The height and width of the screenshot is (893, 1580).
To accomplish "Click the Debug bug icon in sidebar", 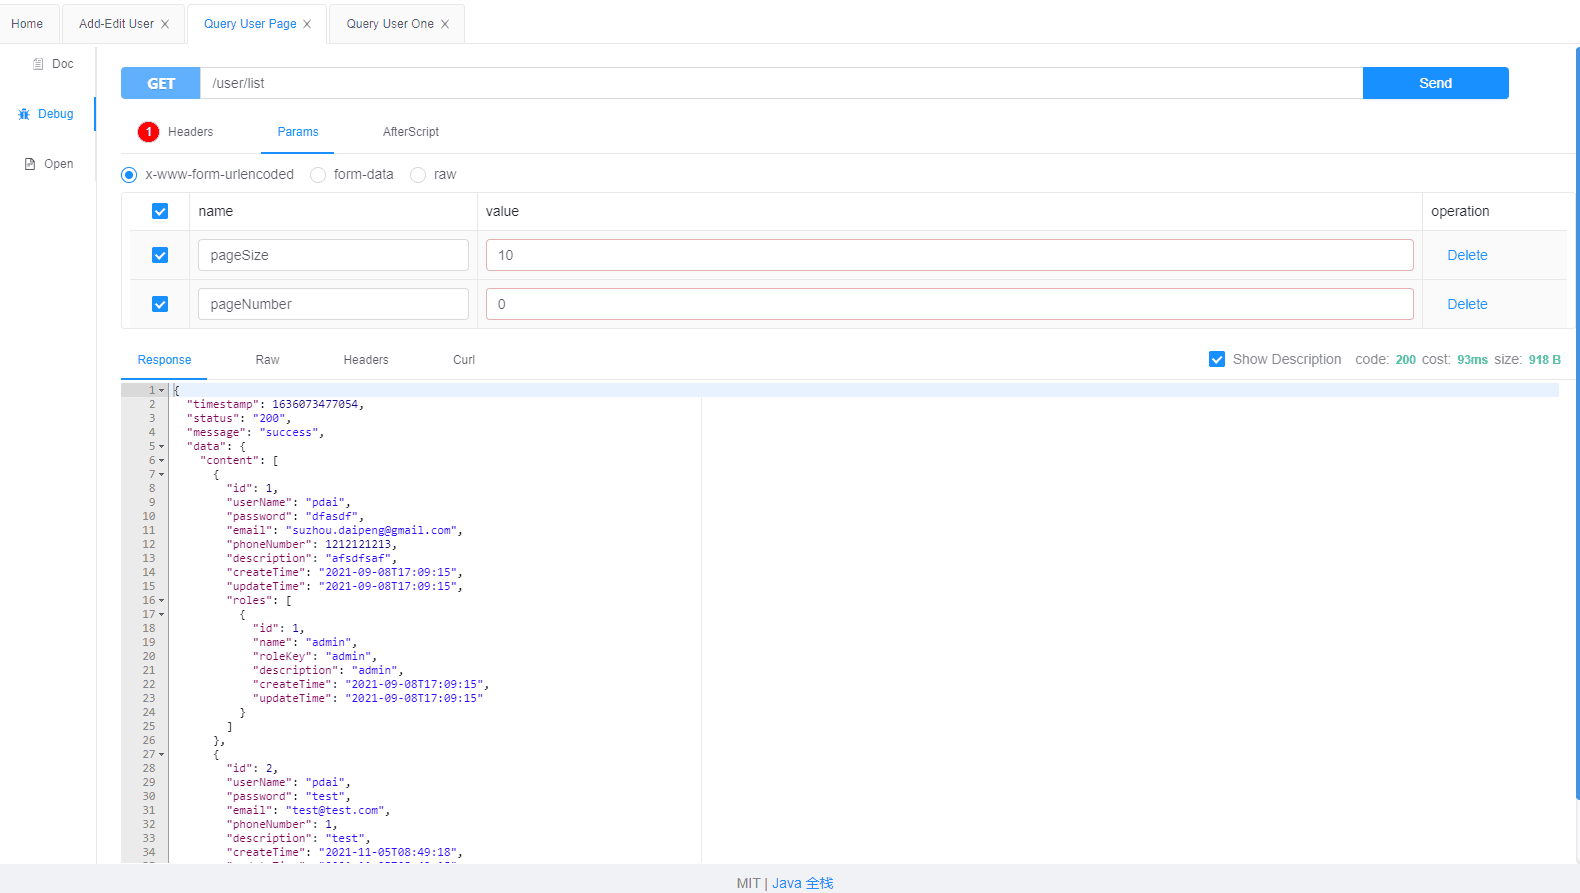I will (24, 114).
